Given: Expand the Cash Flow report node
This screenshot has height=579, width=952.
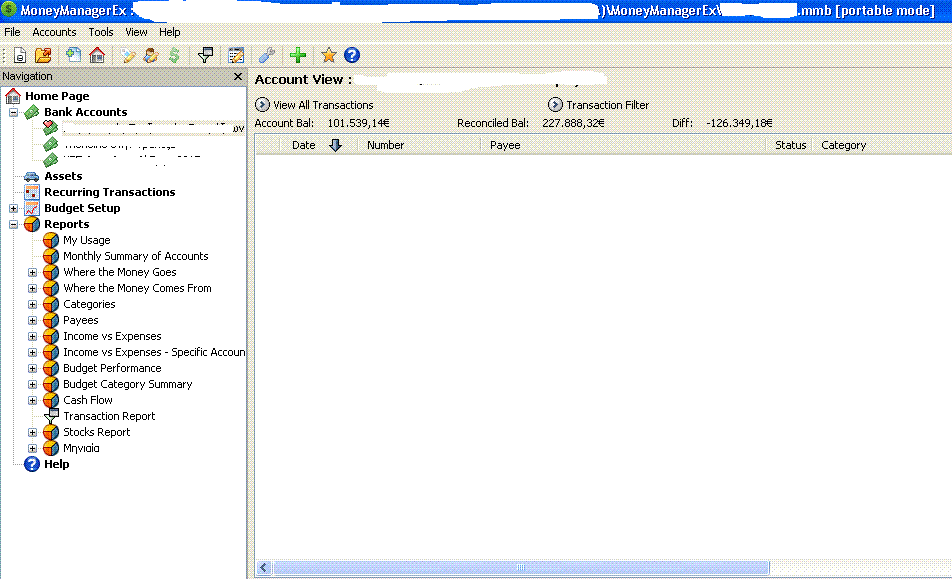Looking at the screenshot, I should [x=33, y=401].
